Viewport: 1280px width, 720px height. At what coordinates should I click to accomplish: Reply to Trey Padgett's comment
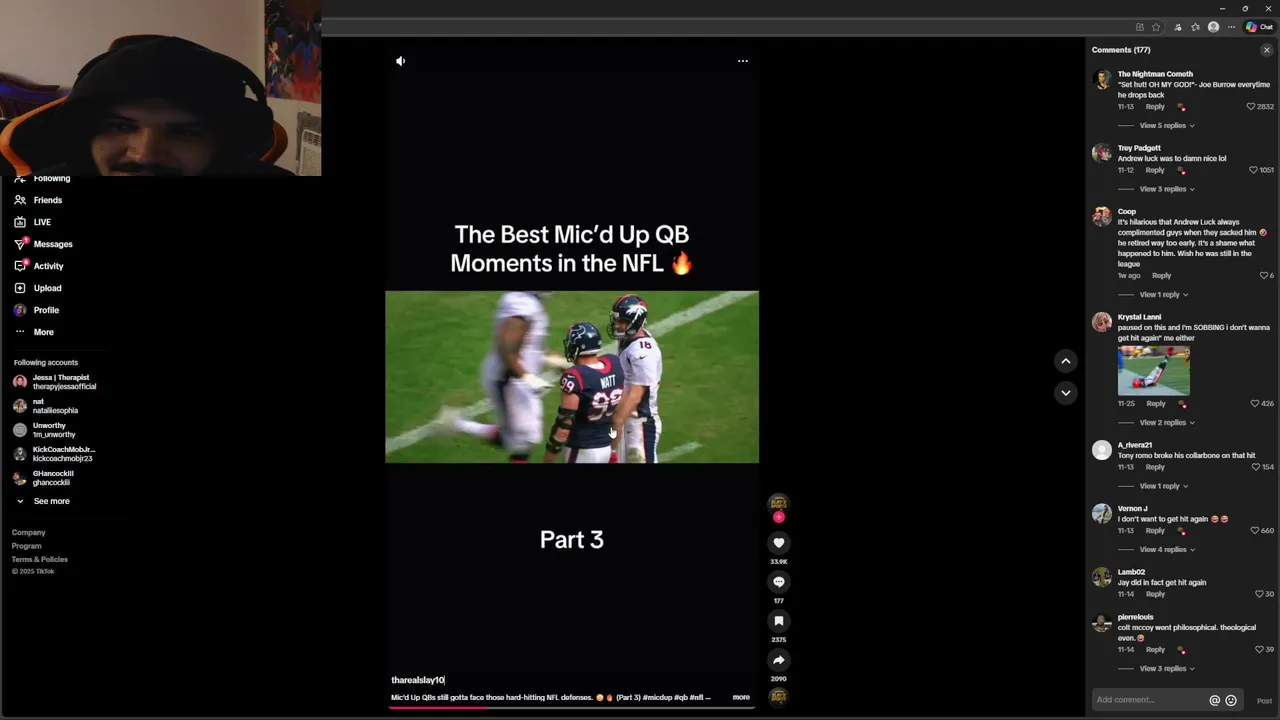[1155, 170]
